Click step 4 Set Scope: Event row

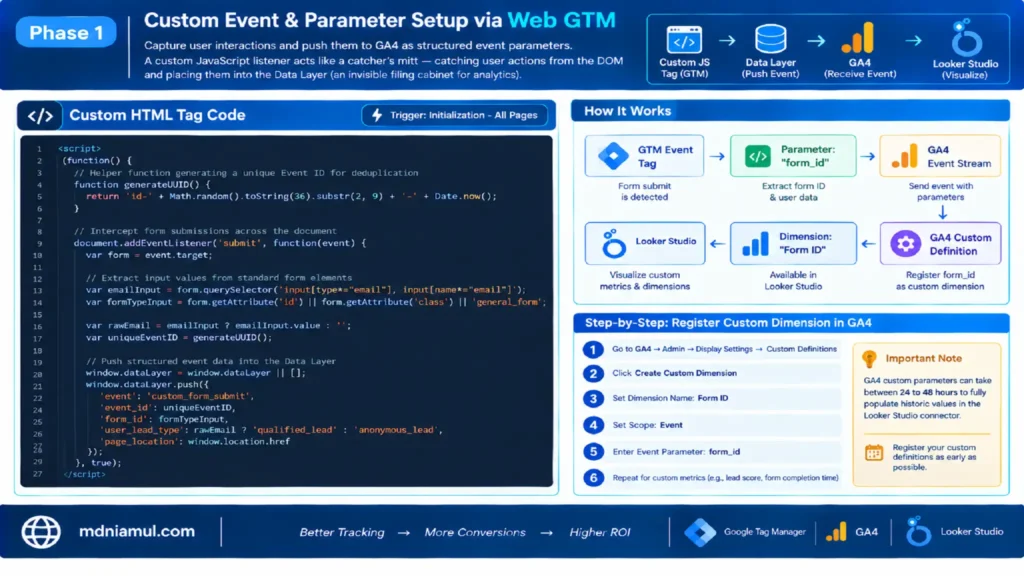(711, 425)
